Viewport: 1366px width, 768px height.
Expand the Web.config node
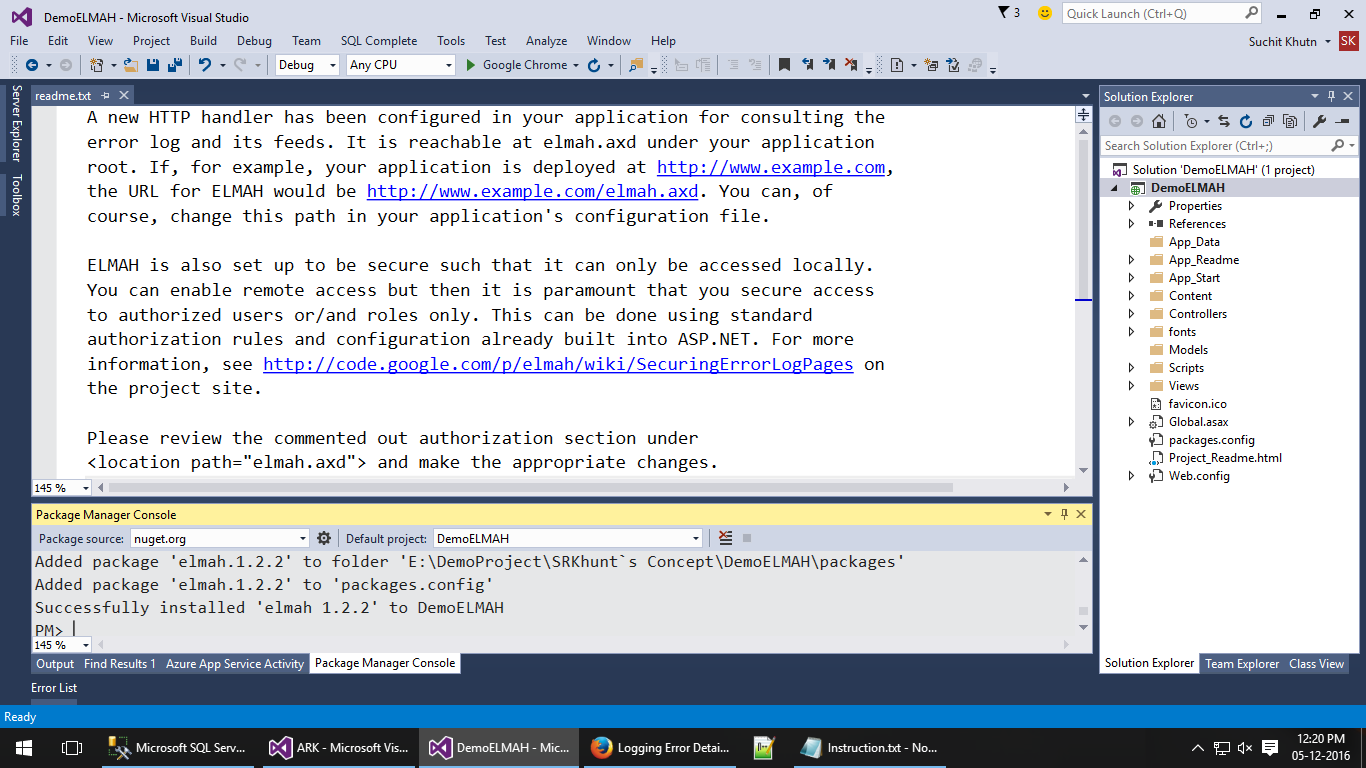click(x=1132, y=476)
